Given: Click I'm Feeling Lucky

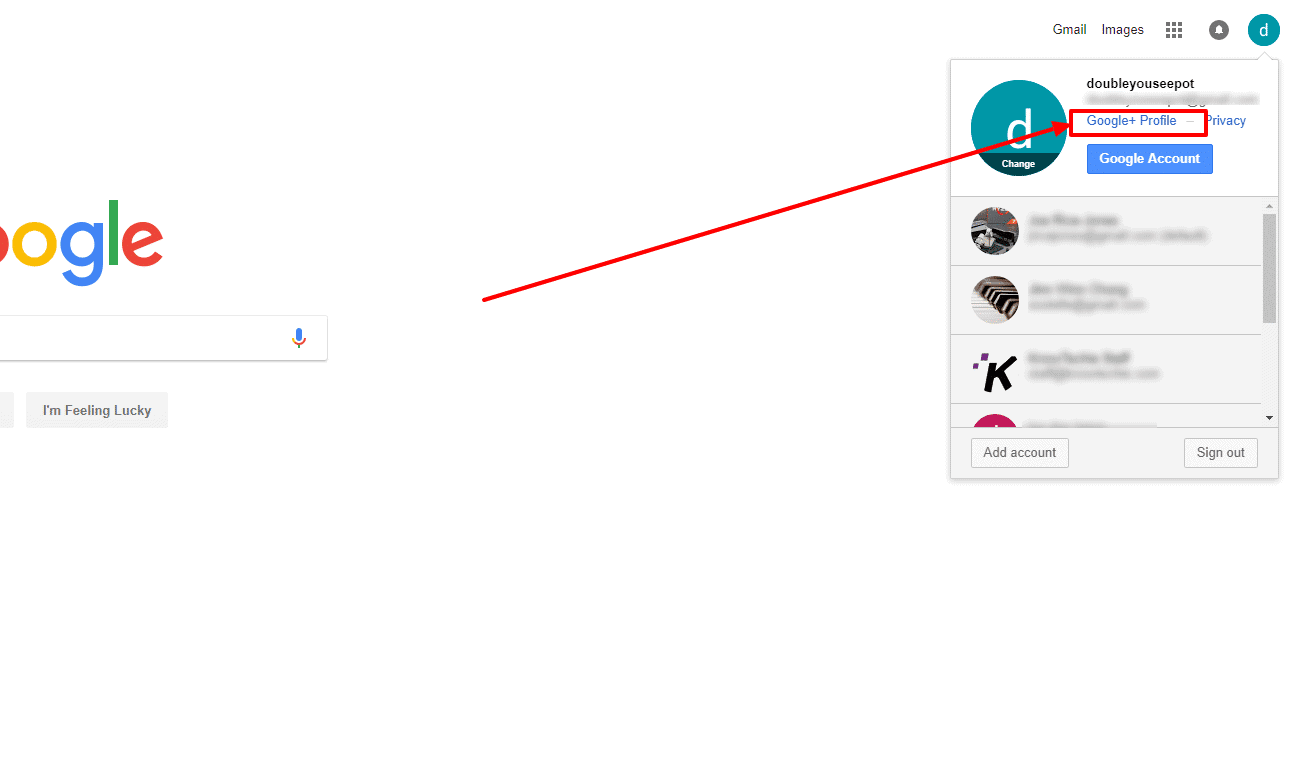Looking at the screenshot, I should [x=97, y=410].
